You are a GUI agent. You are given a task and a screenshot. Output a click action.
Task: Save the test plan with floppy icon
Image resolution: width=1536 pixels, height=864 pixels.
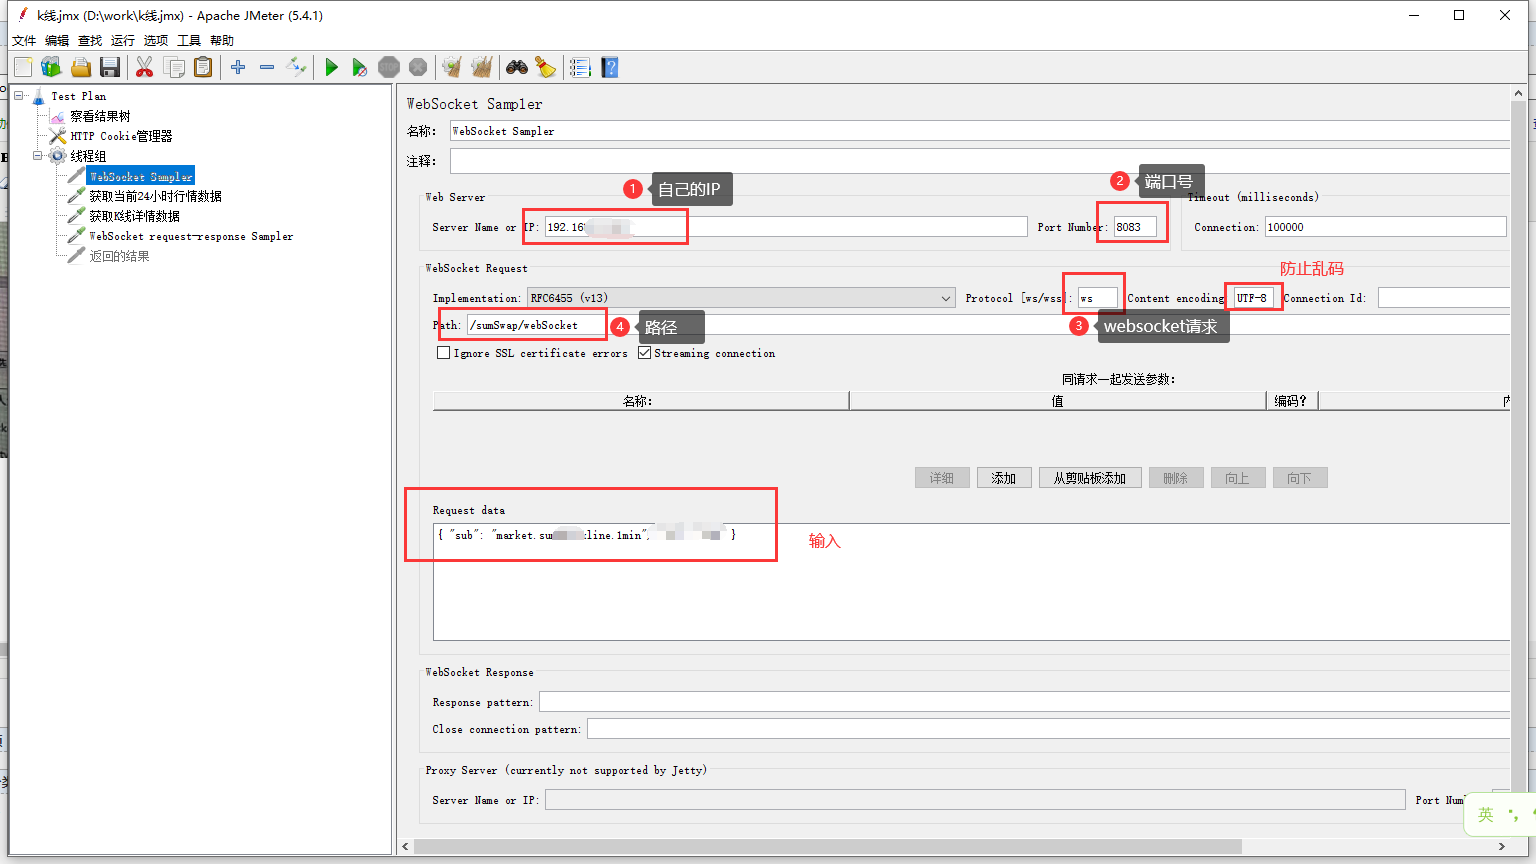pos(110,67)
